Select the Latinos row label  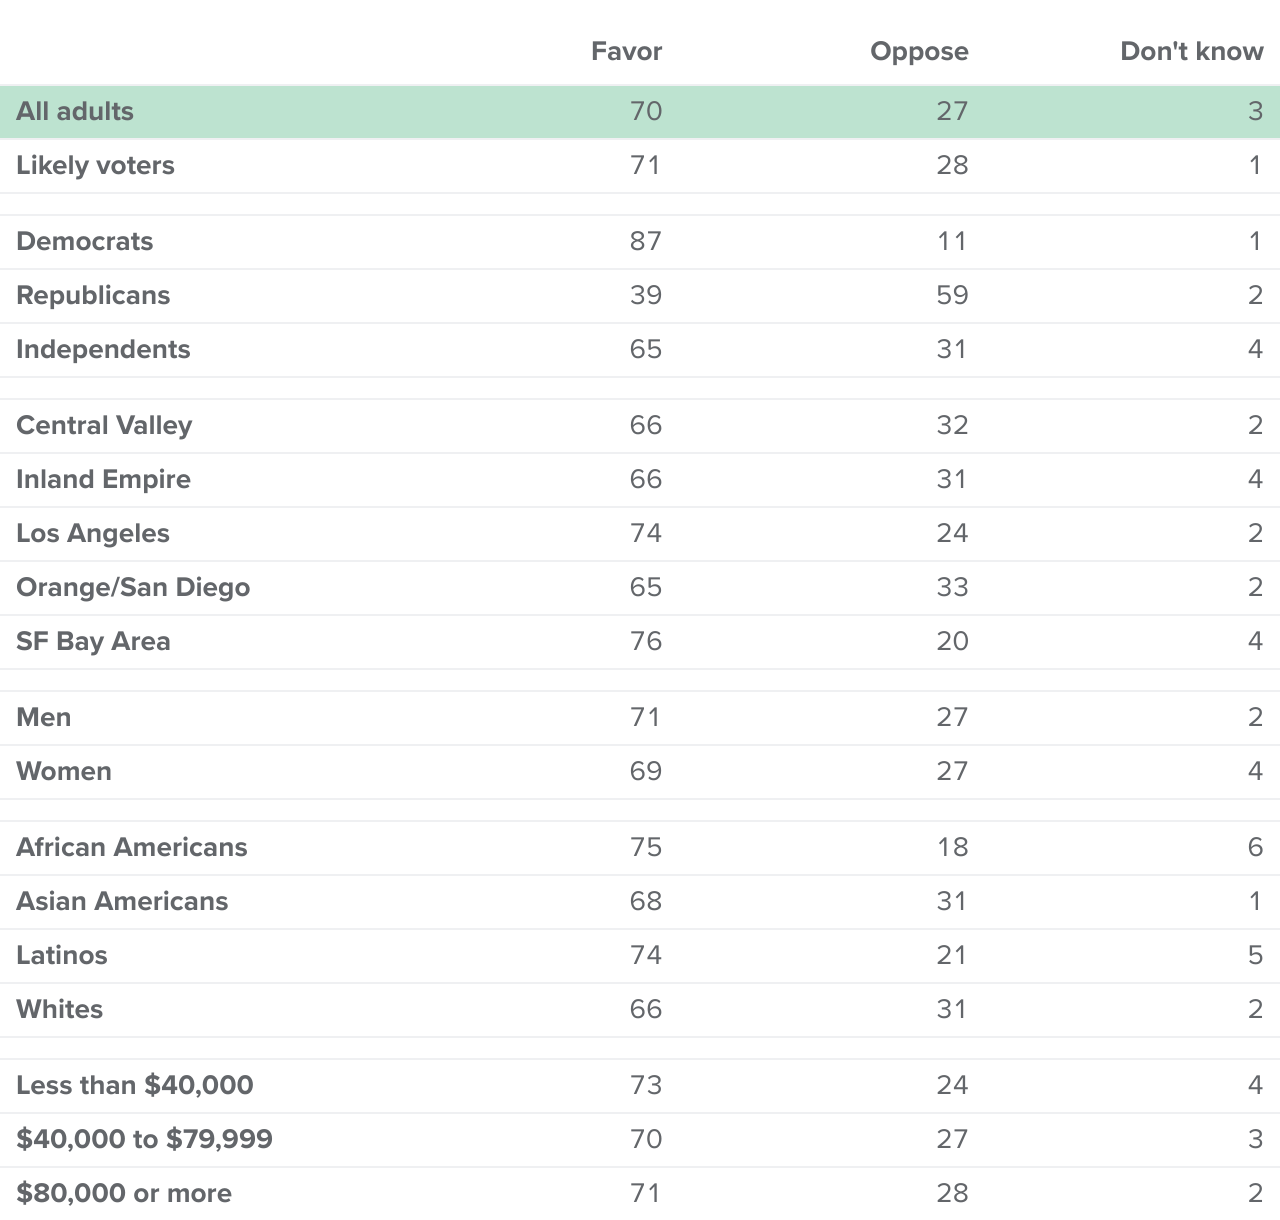click(62, 955)
